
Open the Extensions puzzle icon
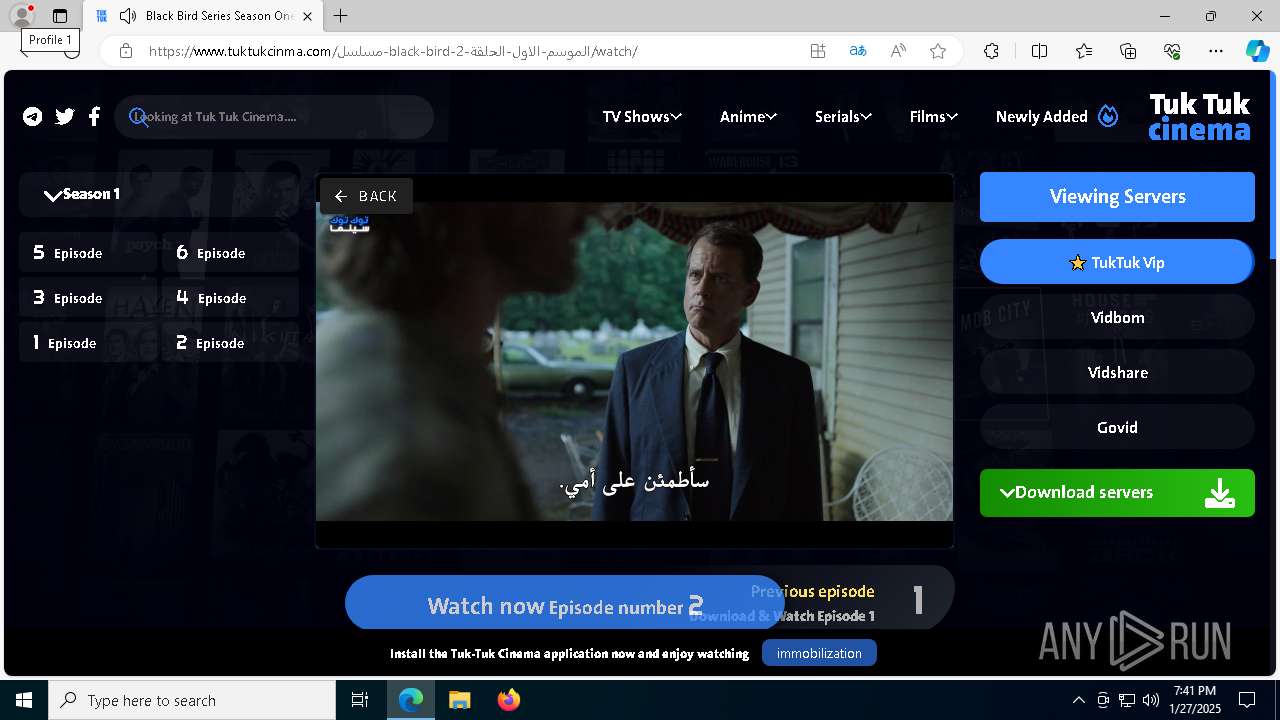coord(991,51)
